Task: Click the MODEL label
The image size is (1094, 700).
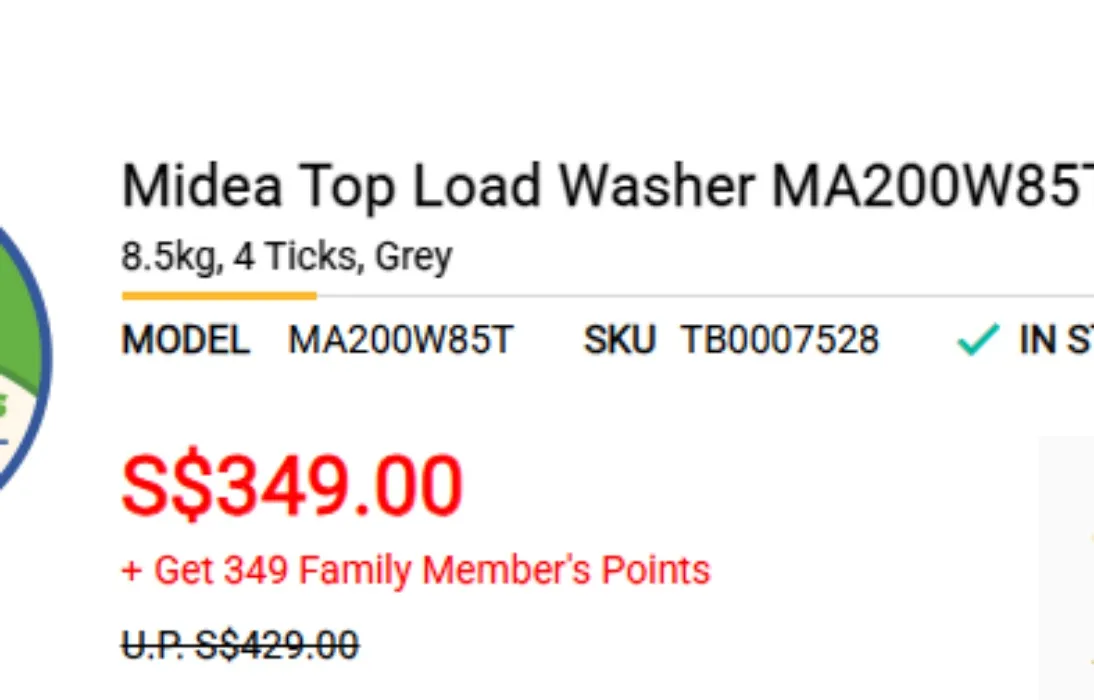Action: 186,340
